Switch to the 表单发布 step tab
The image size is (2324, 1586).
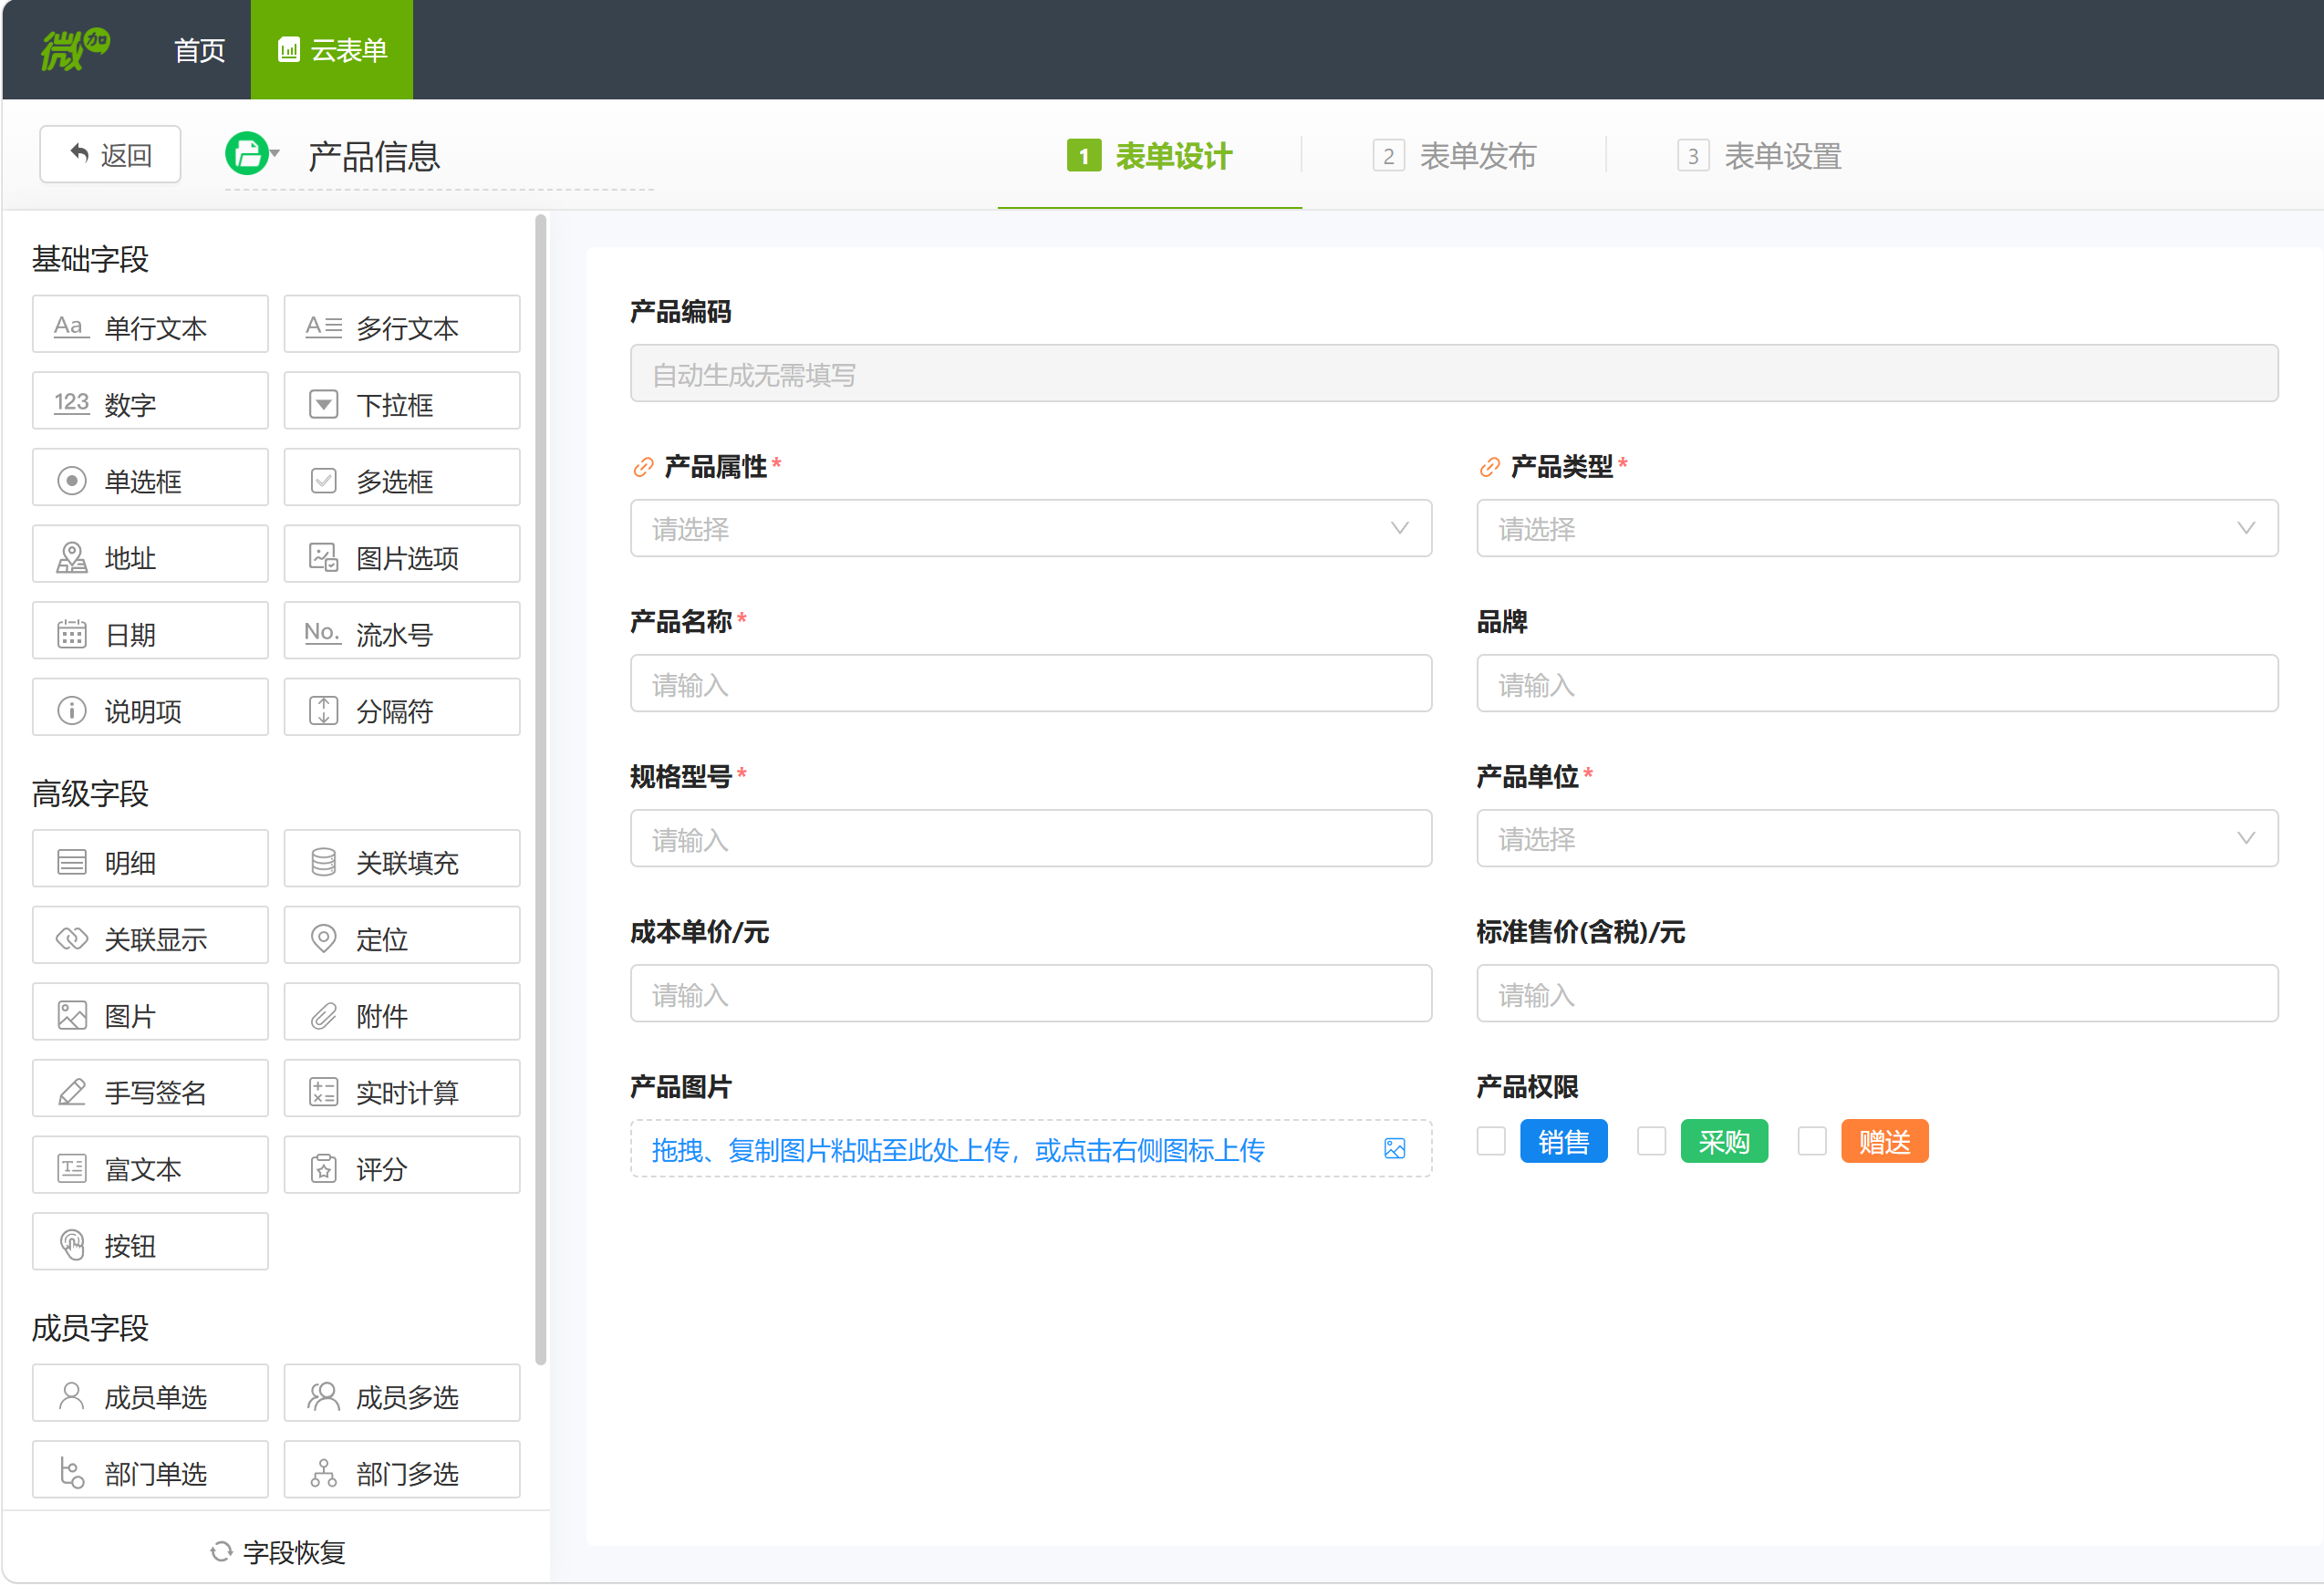coord(1455,156)
